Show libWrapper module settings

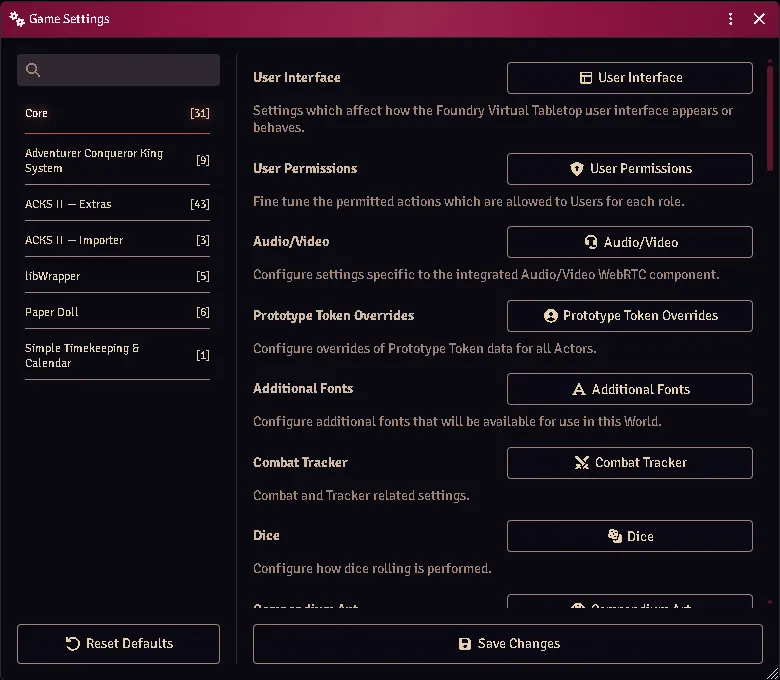(x=117, y=276)
